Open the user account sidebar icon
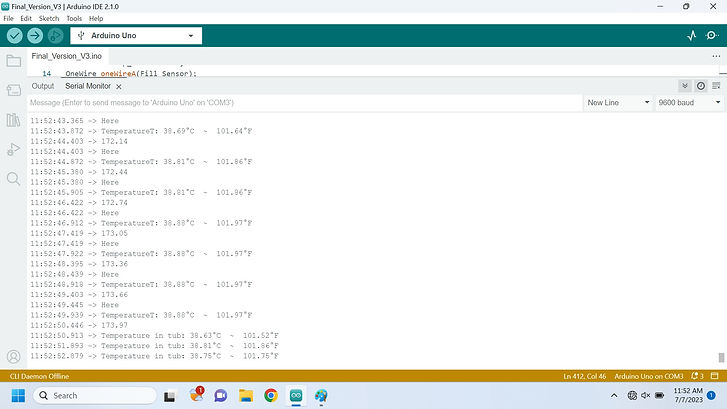The image size is (727, 409). 13,357
